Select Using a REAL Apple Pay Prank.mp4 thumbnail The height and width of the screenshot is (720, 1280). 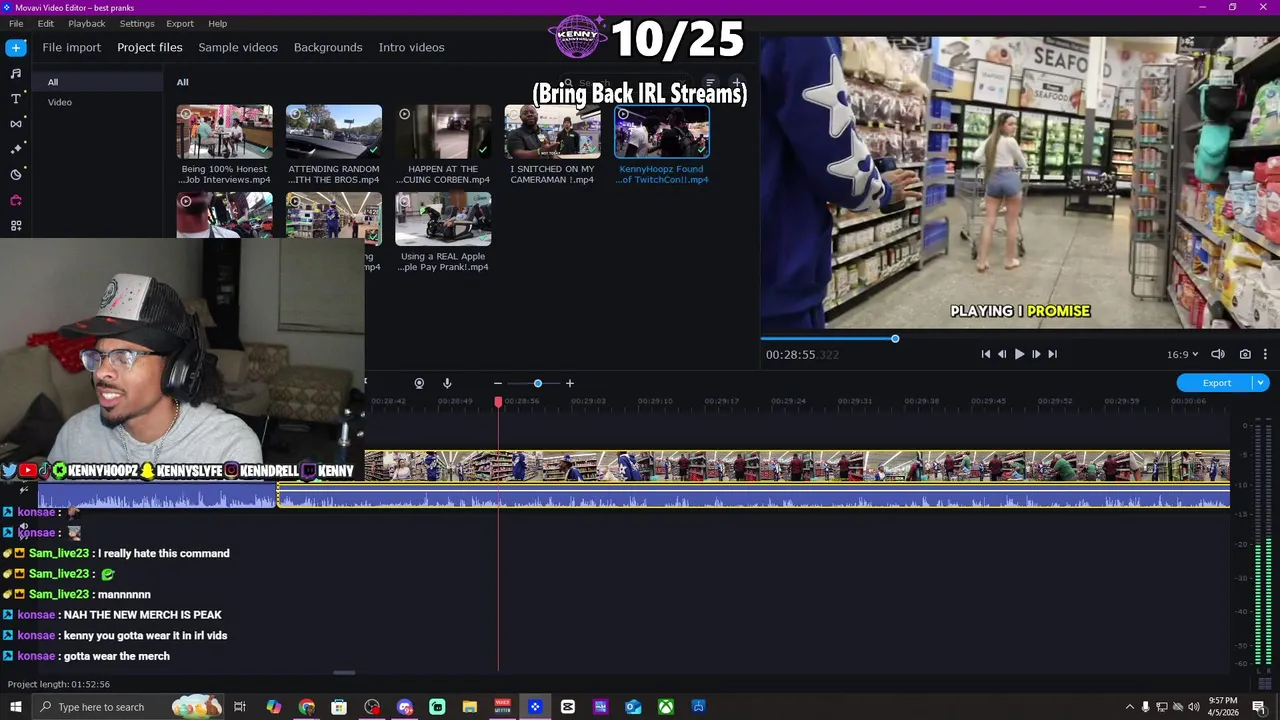point(443,219)
